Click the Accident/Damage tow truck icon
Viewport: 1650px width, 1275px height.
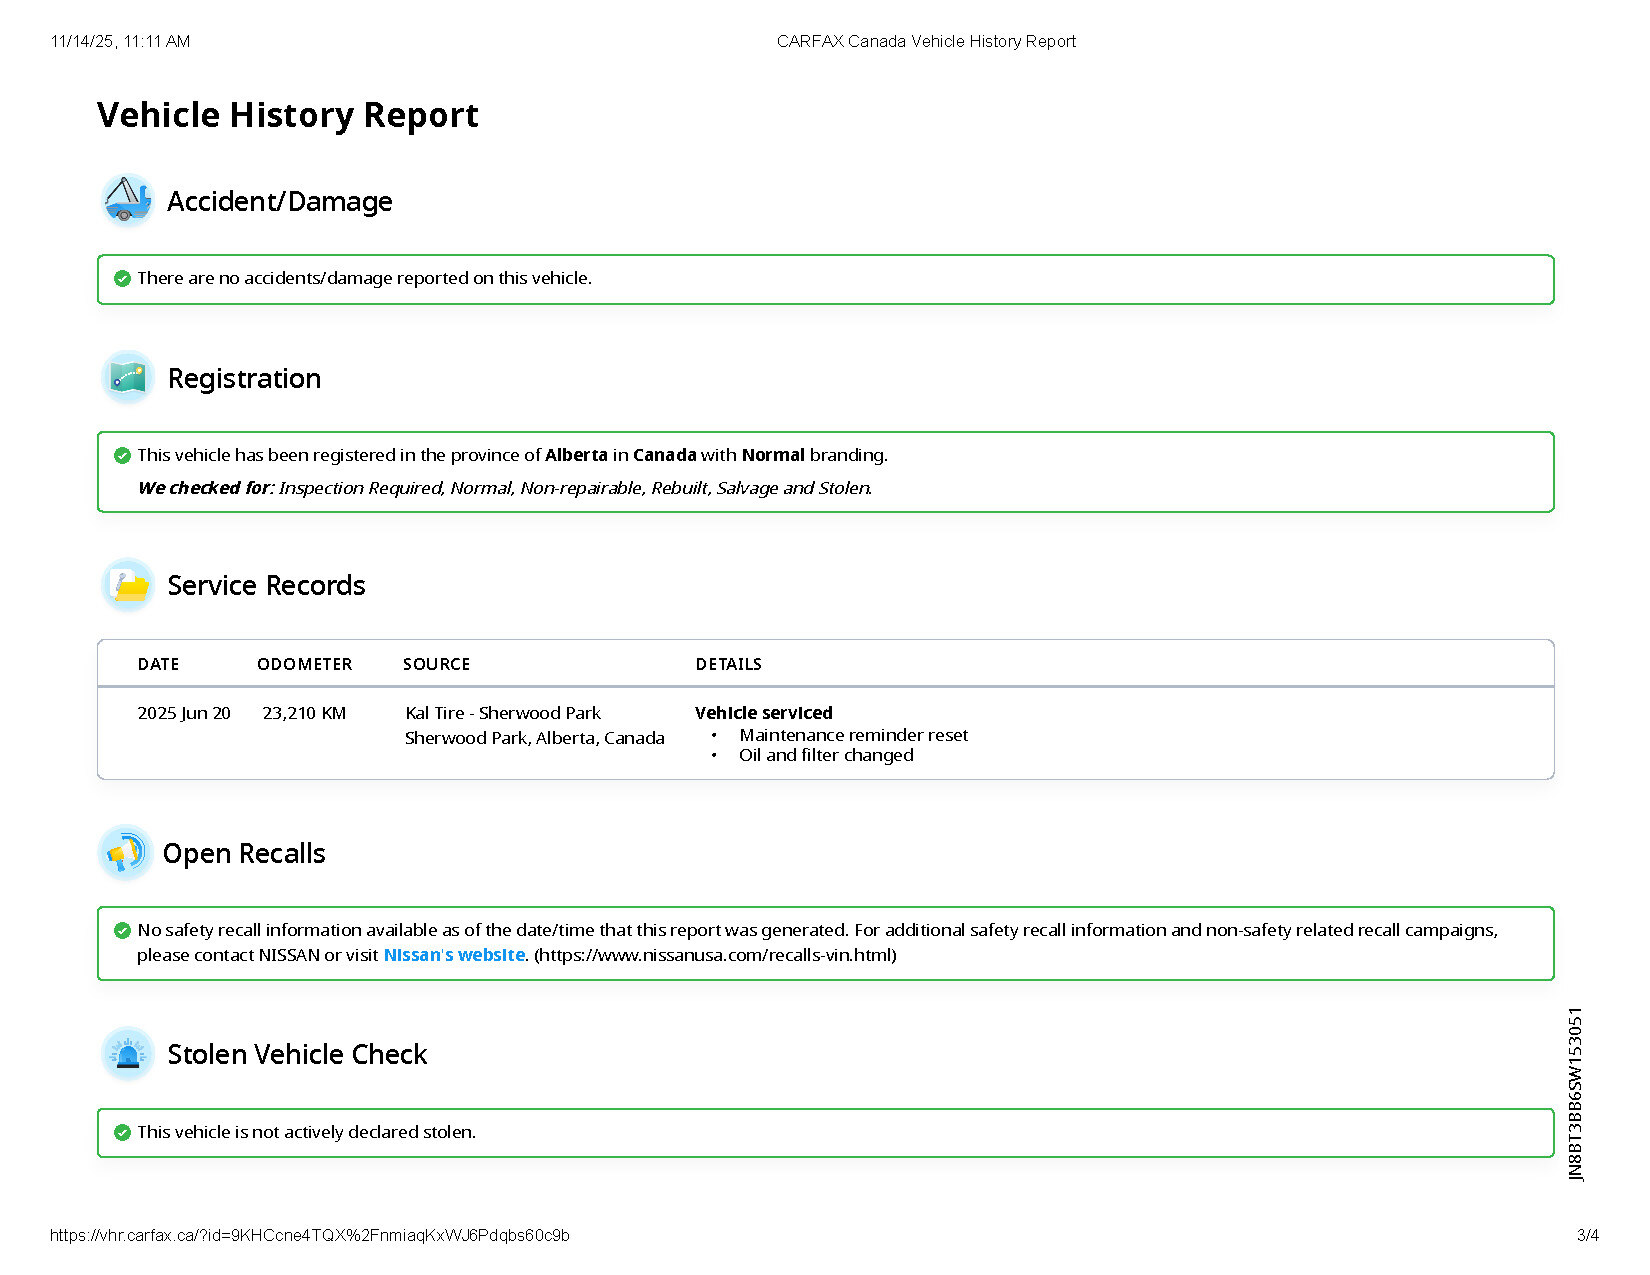pyautogui.click(x=127, y=200)
